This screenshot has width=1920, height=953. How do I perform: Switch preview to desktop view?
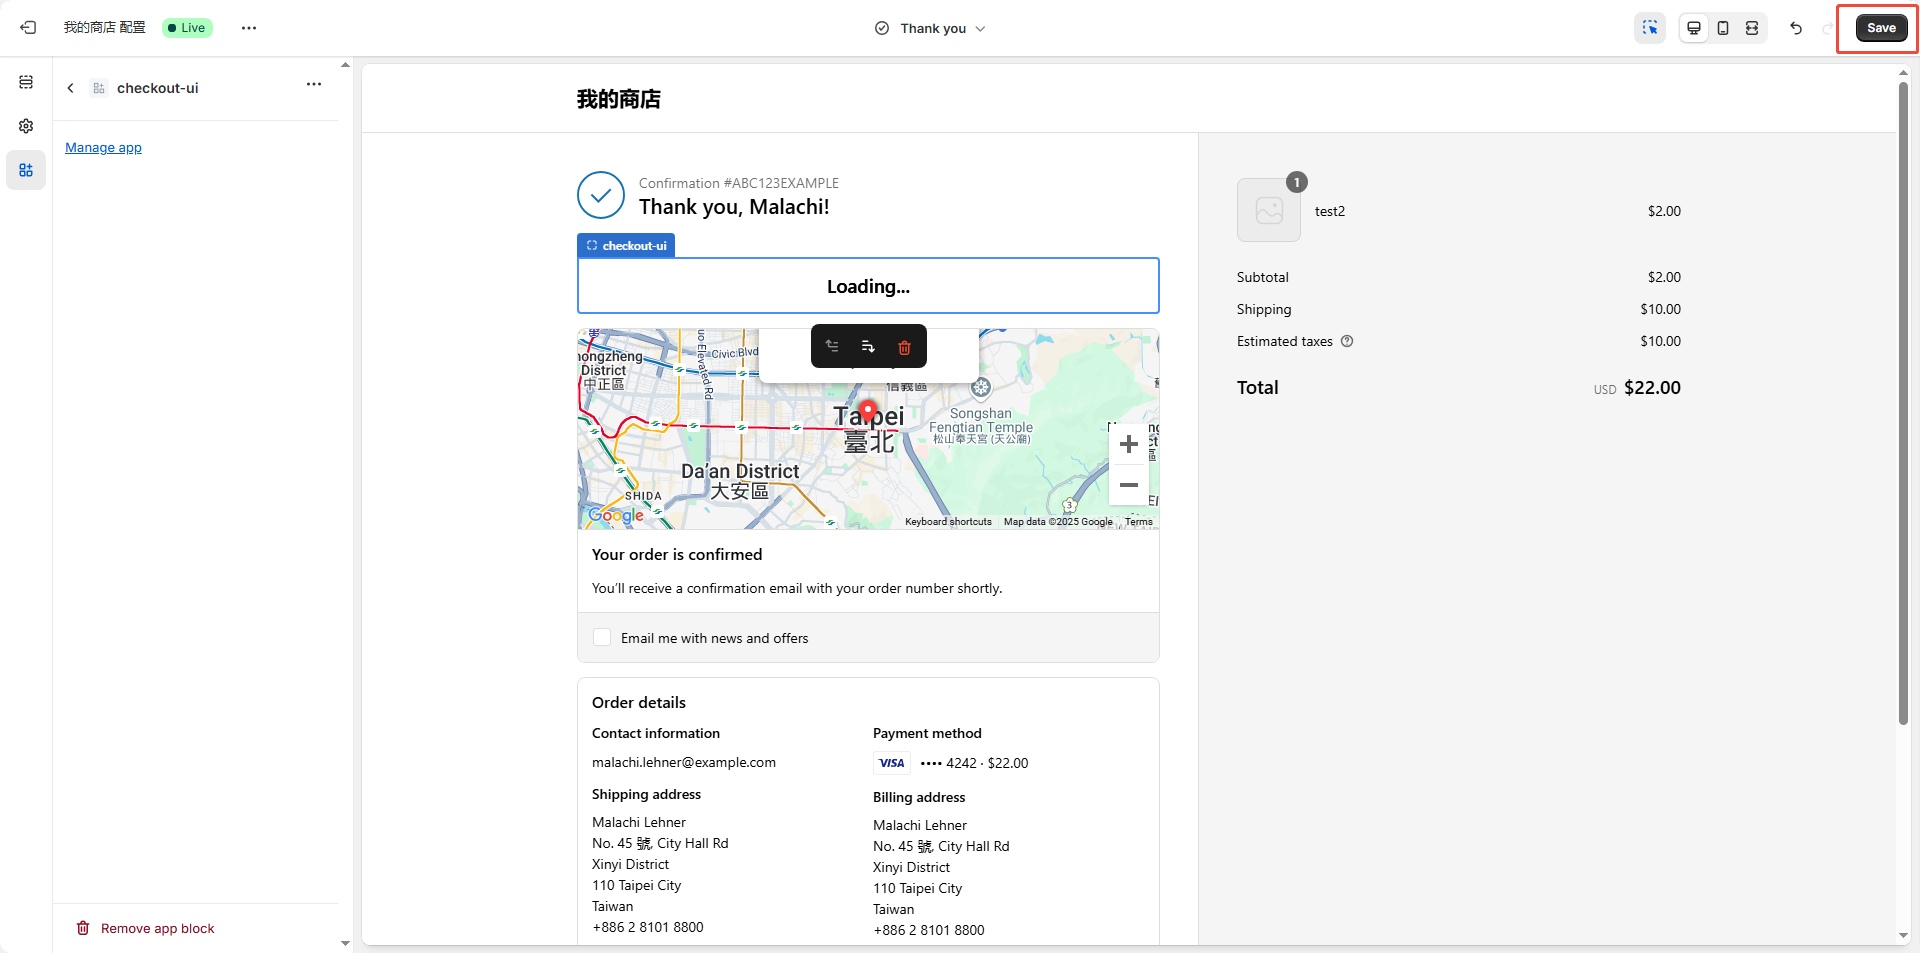click(x=1694, y=28)
